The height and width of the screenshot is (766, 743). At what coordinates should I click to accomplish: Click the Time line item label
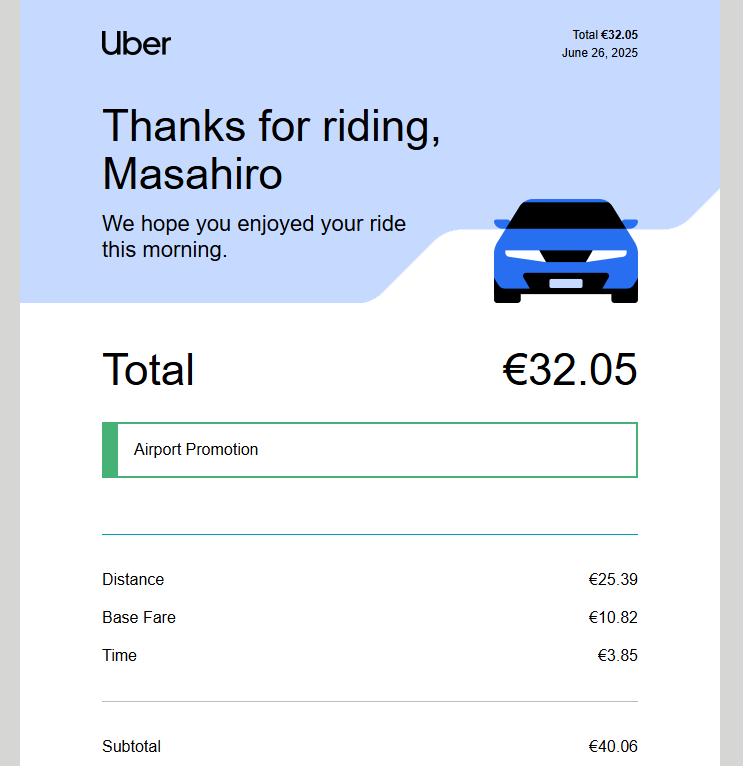[x=119, y=656]
